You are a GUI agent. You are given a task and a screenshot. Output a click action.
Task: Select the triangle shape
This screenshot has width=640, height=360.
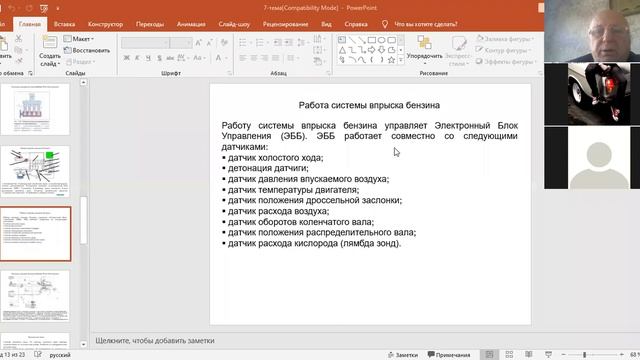(342, 50)
